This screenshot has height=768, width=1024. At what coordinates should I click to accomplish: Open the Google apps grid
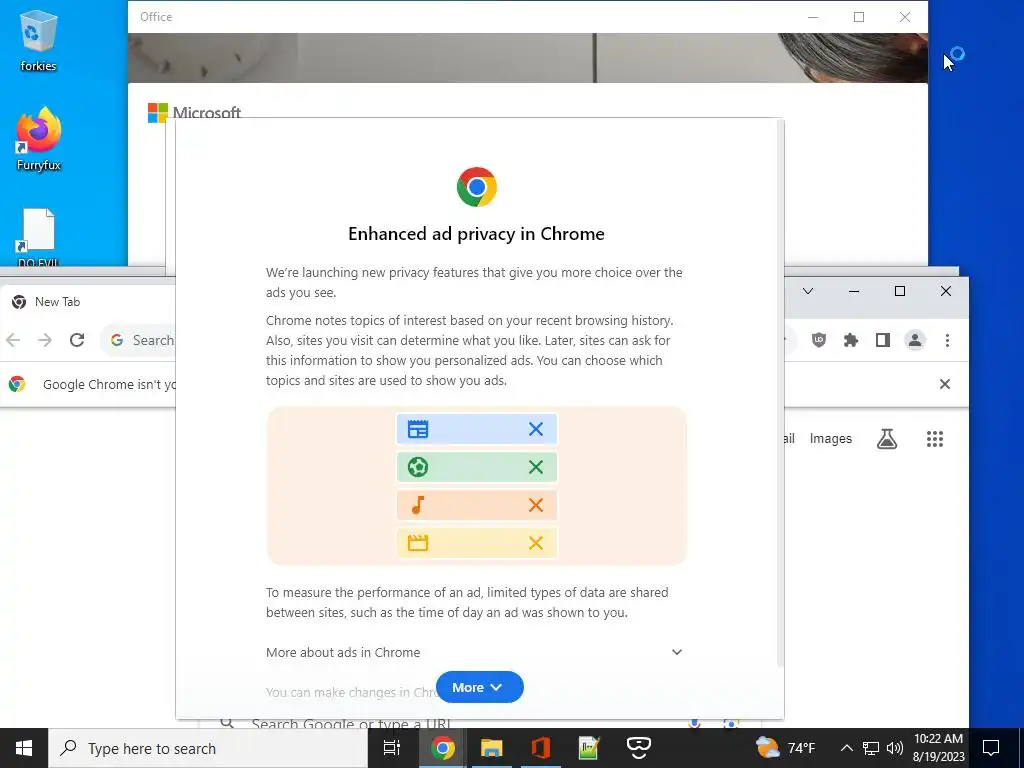[x=935, y=439]
